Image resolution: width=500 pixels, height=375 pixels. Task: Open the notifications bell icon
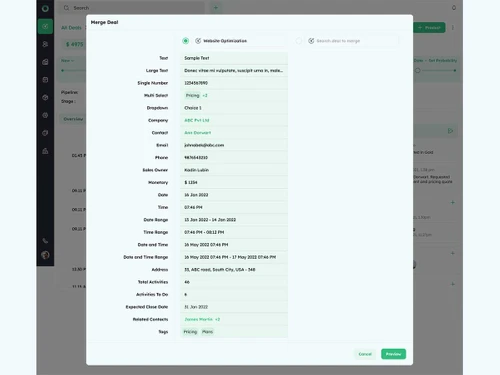click(454, 8)
